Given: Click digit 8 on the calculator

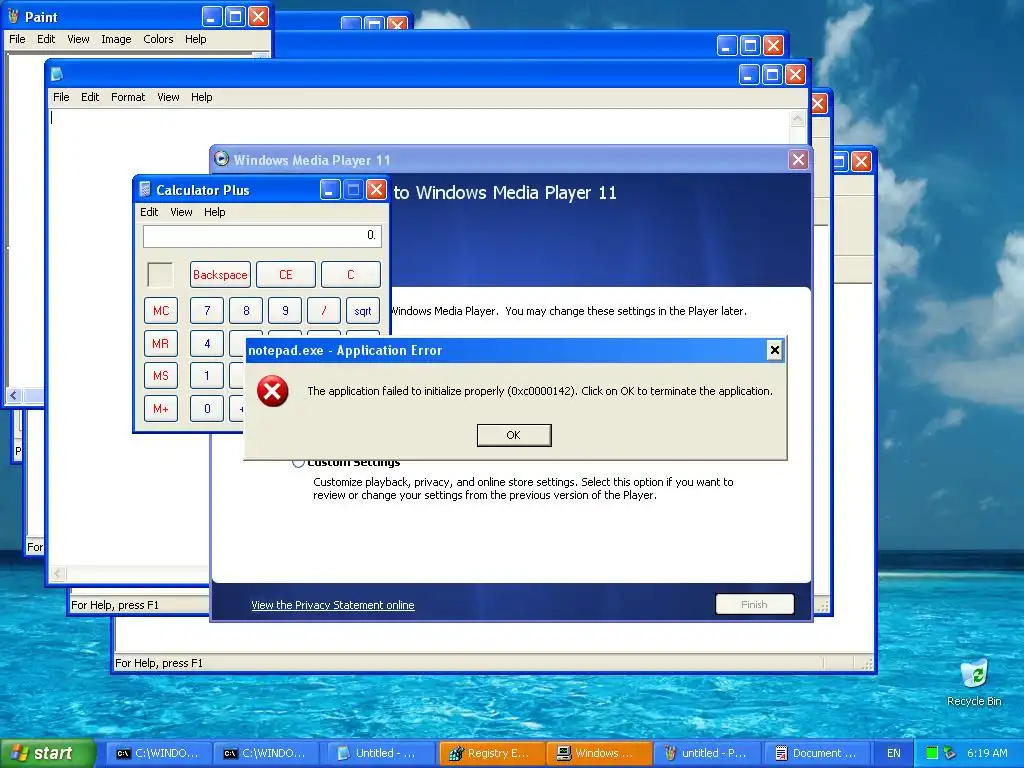Looking at the screenshot, I should [x=246, y=311].
